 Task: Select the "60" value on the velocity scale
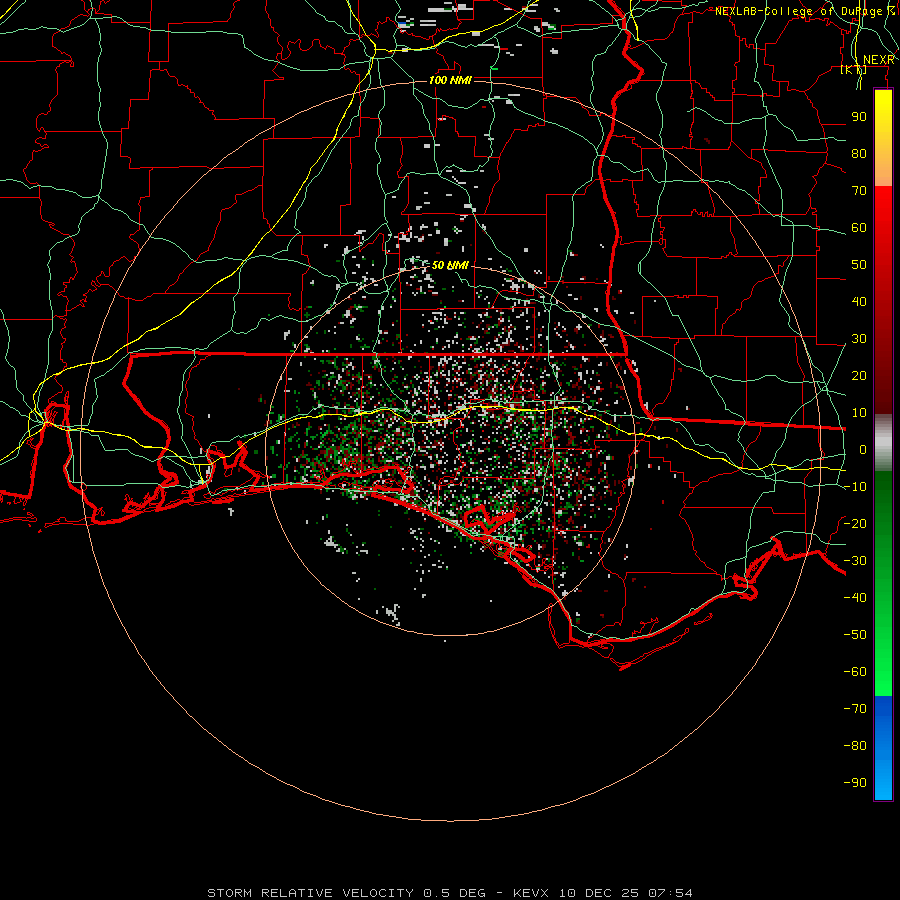(x=859, y=227)
